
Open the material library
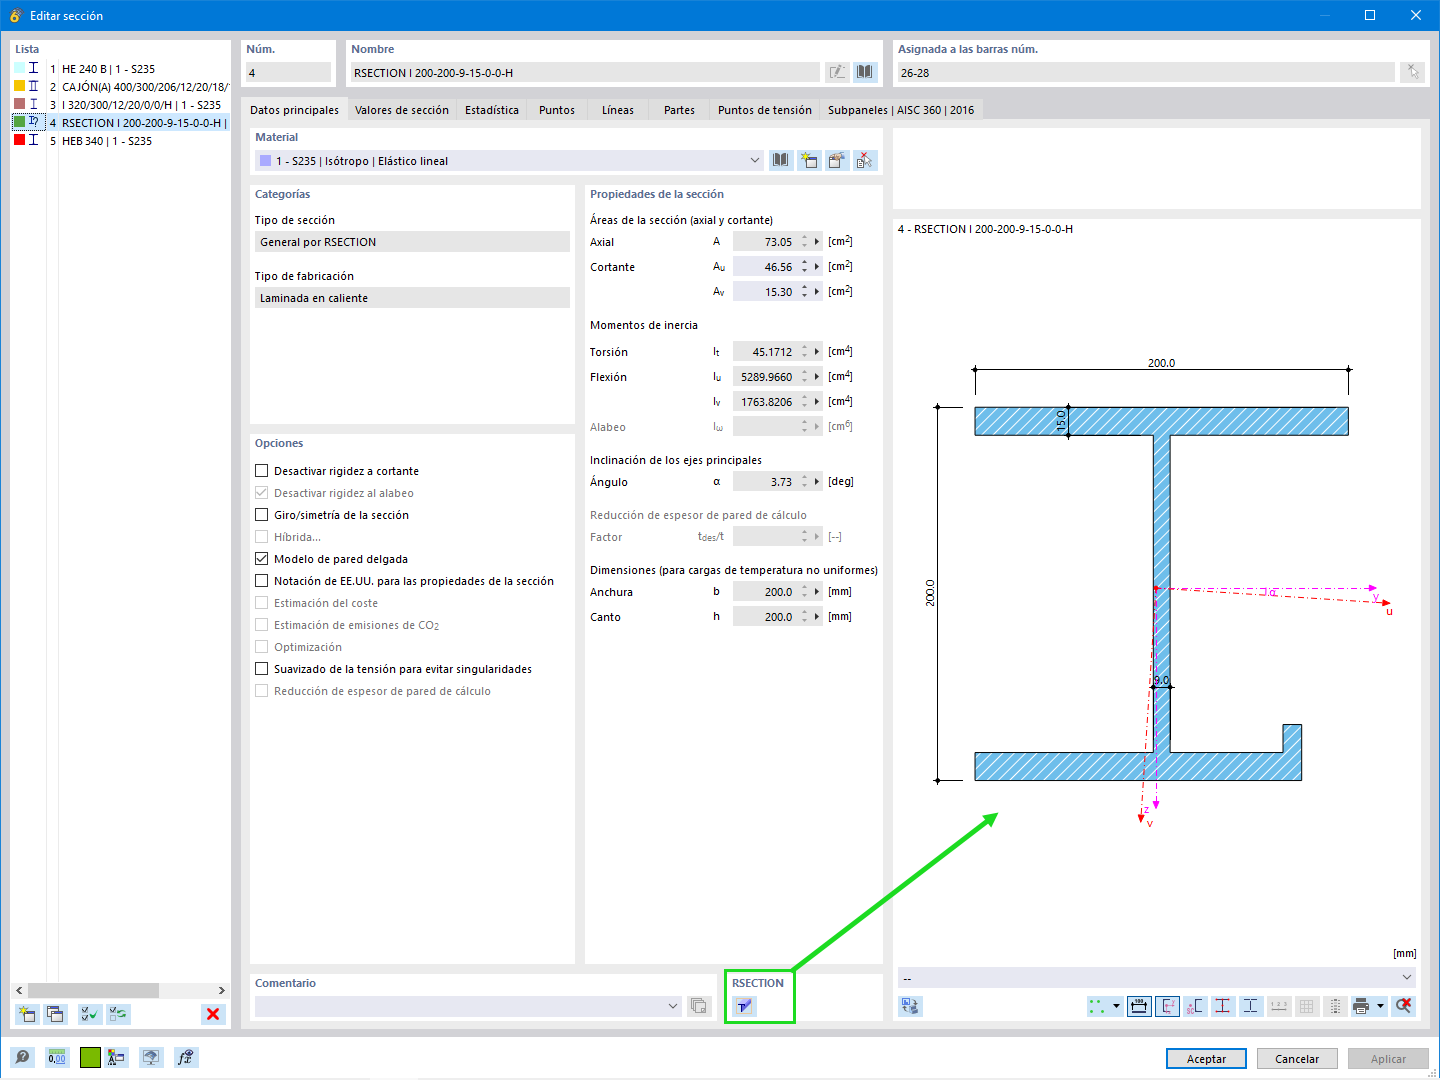(780, 160)
